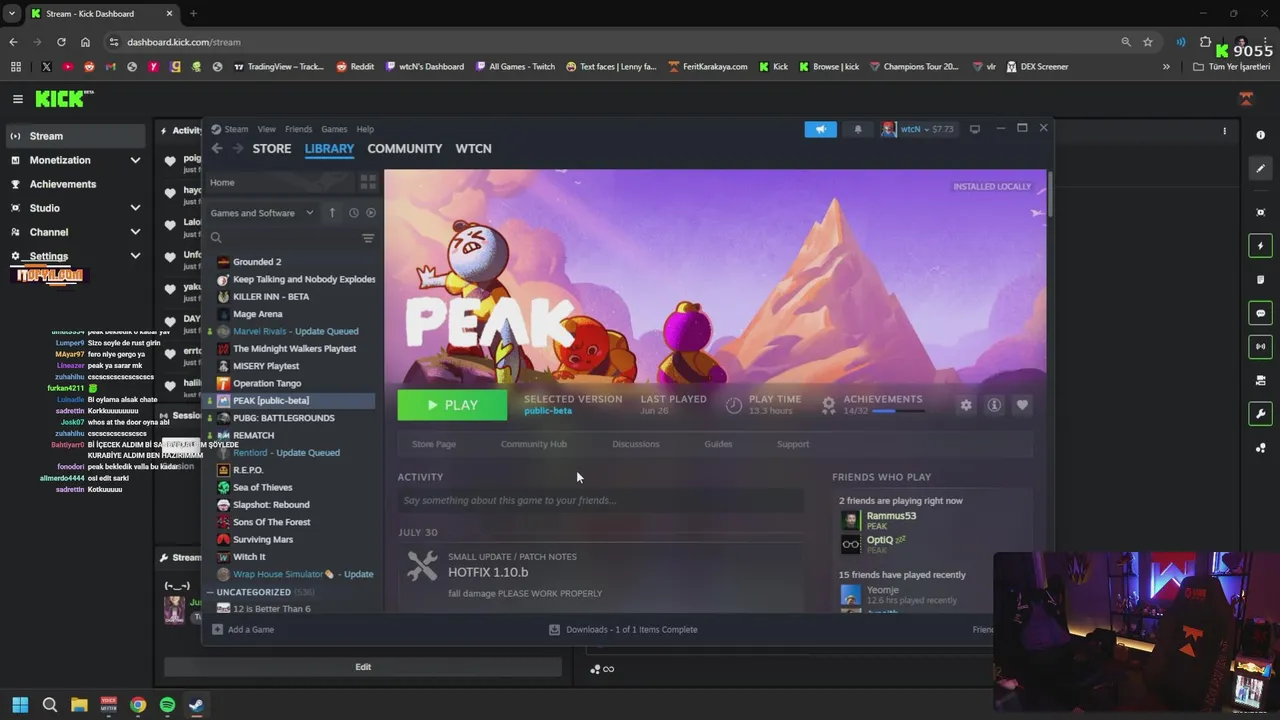Expand Settings section in Kick sidebar
The image size is (1280, 720).
[x=135, y=256]
